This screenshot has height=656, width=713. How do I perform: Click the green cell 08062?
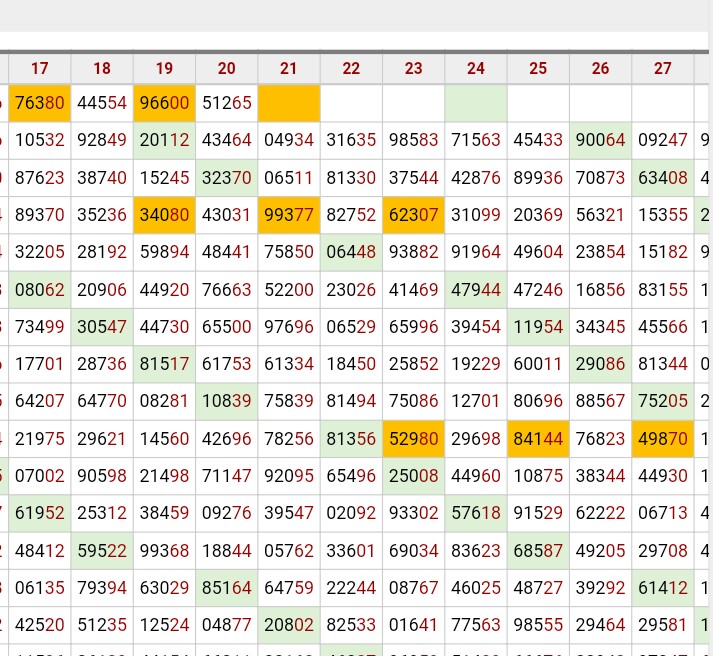point(40,290)
